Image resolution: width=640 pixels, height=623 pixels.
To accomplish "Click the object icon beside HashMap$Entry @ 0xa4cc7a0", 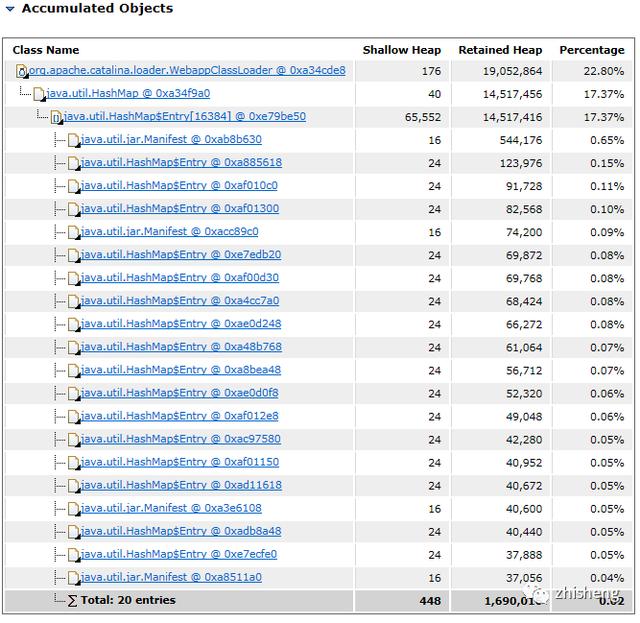I will click(74, 302).
